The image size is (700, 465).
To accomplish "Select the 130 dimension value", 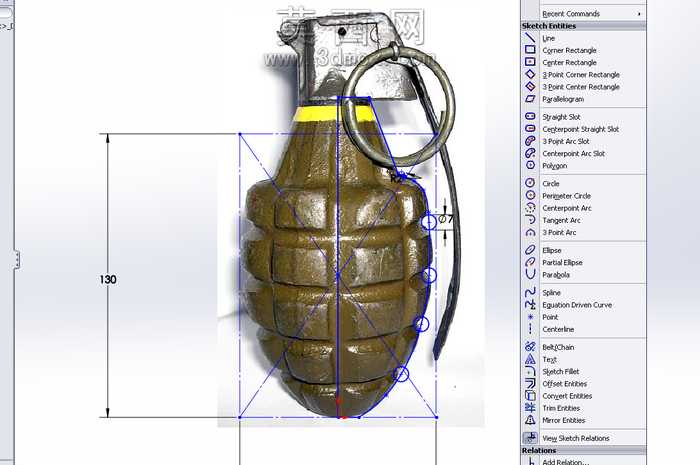I will click(x=108, y=279).
